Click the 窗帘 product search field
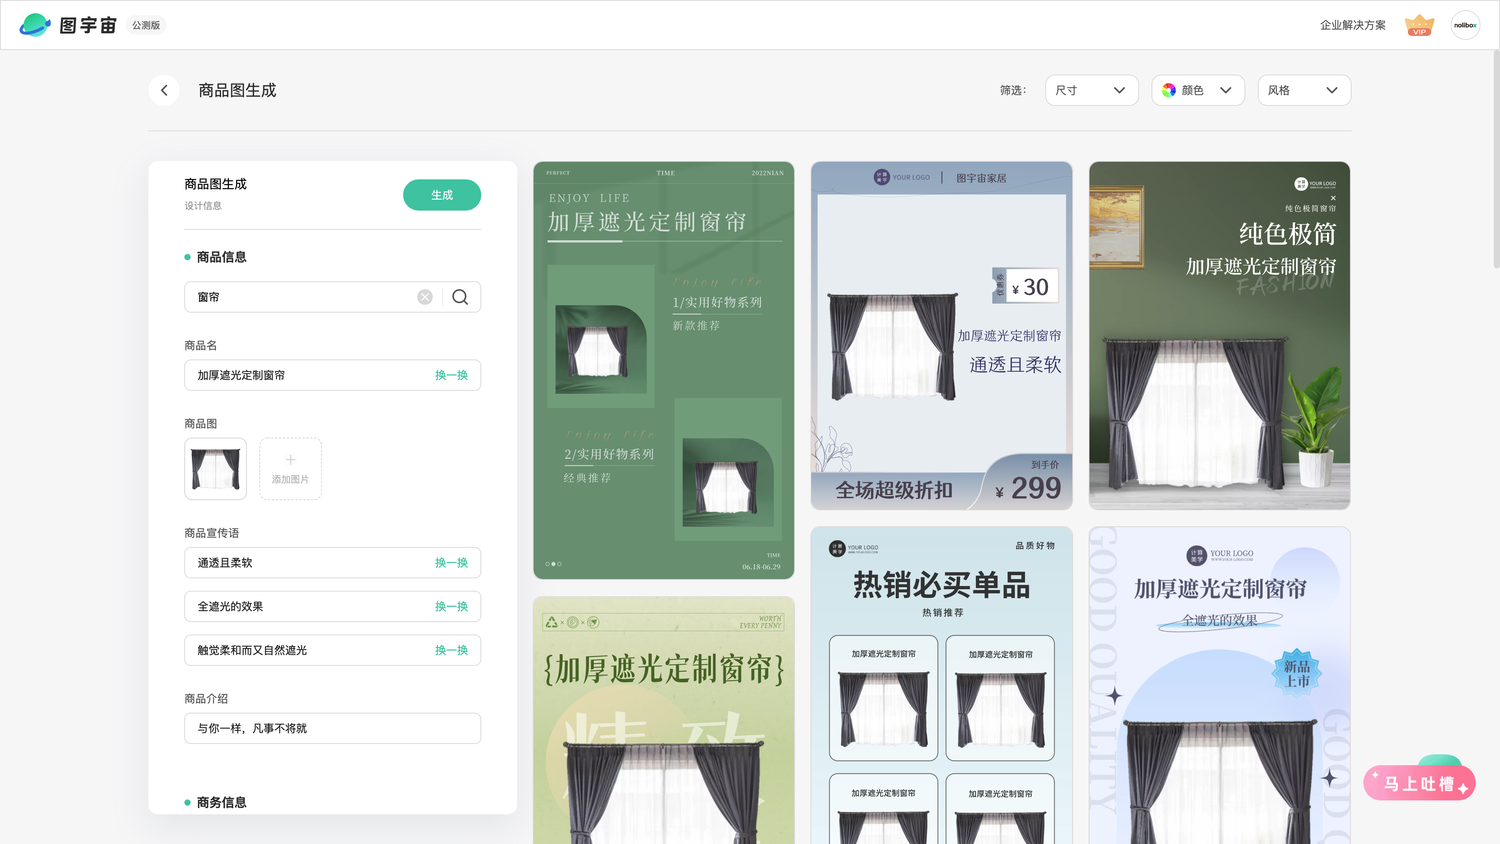The width and height of the screenshot is (1500, 844). (332, 297)
